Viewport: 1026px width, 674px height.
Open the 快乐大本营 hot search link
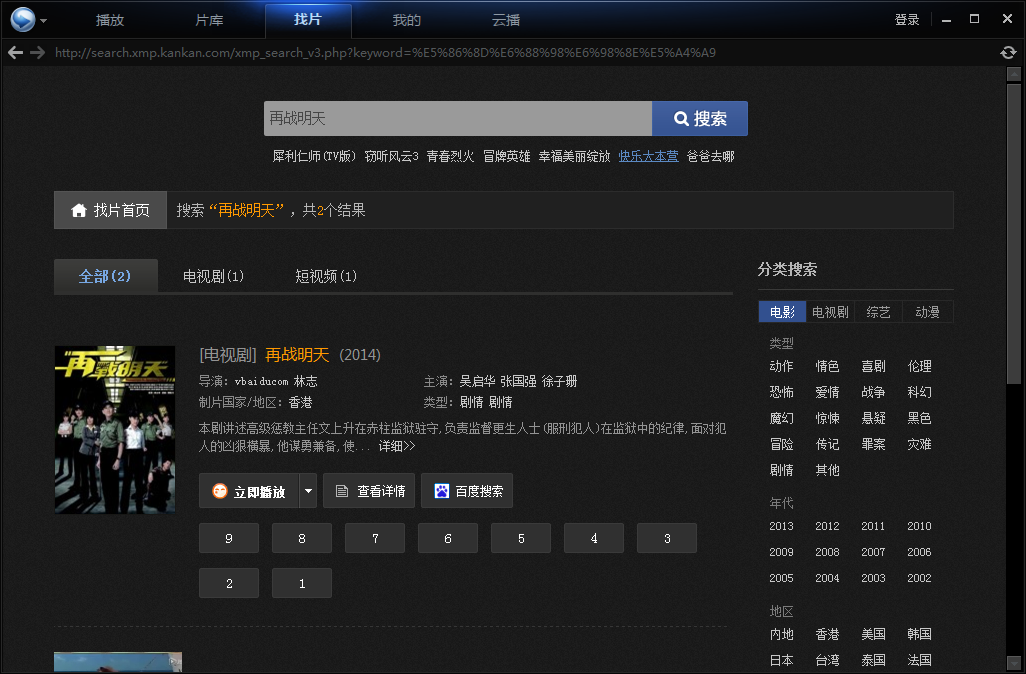648,156
